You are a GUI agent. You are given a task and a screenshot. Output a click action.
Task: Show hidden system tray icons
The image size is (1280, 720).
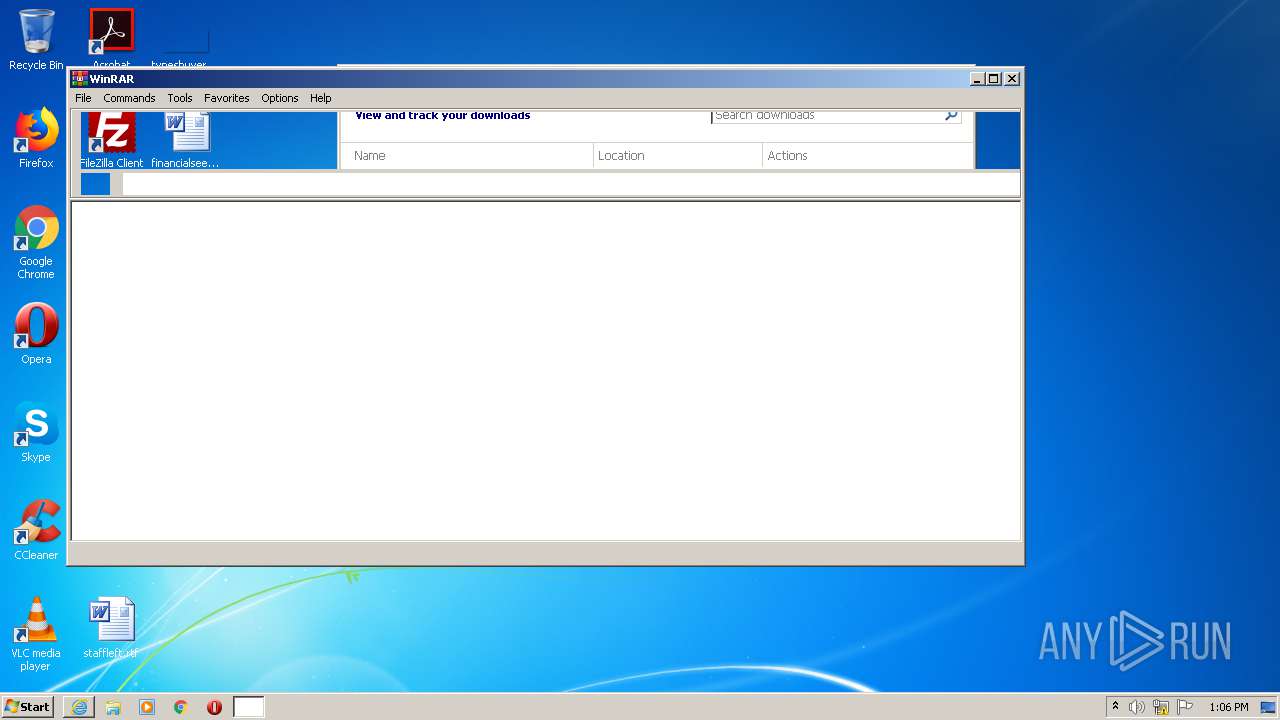[1115, 707]
